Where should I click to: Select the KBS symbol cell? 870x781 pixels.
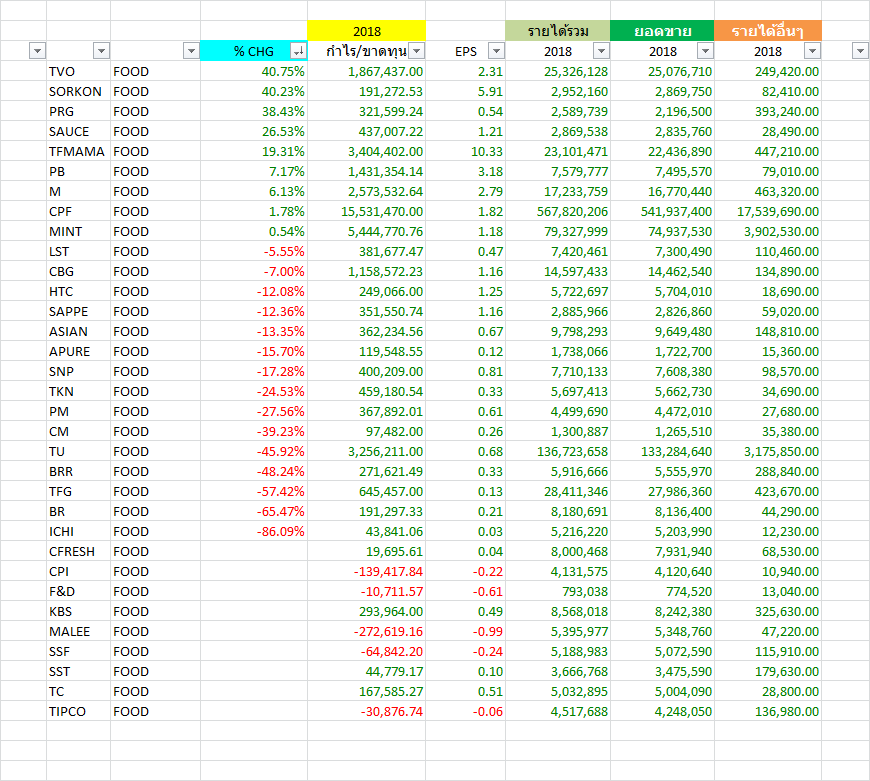click(78, 611)
